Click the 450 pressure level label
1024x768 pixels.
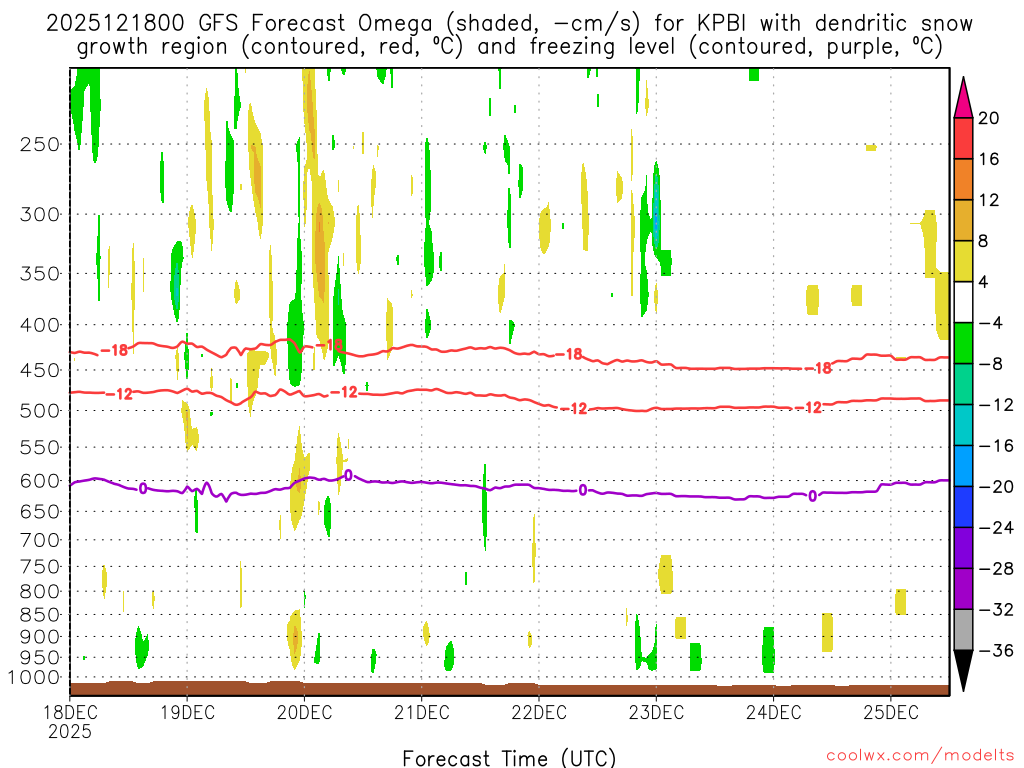40,370
